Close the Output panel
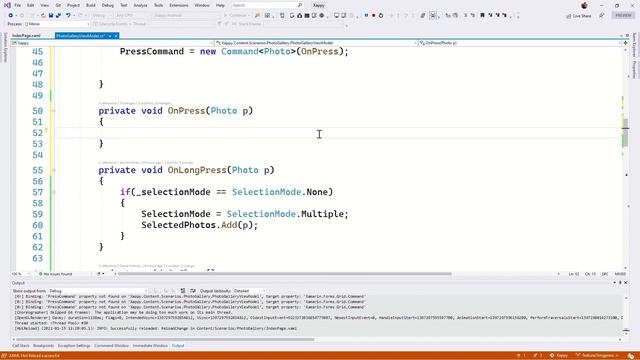The image size is (640, 360). pos(625,282)
